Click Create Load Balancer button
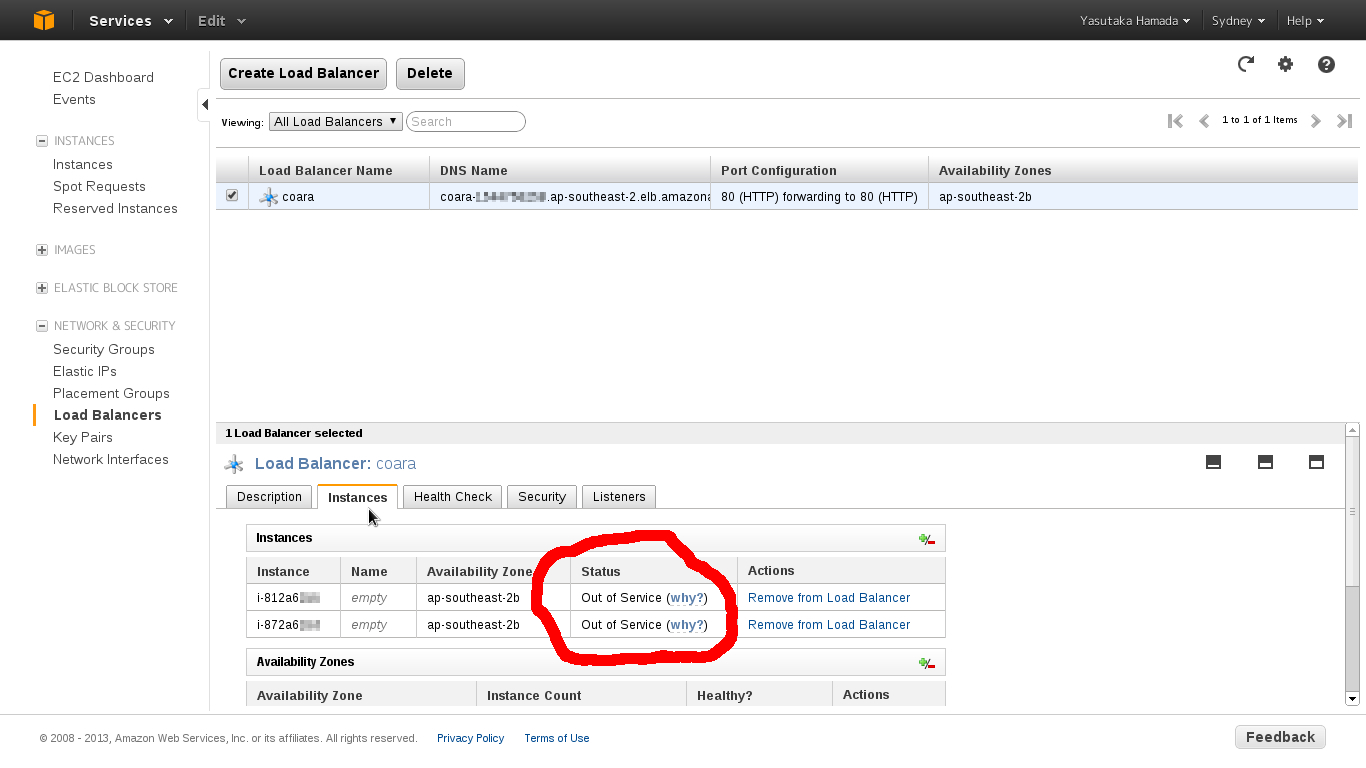This screenshot has height=768, width=1366. (x=303, y=73)
